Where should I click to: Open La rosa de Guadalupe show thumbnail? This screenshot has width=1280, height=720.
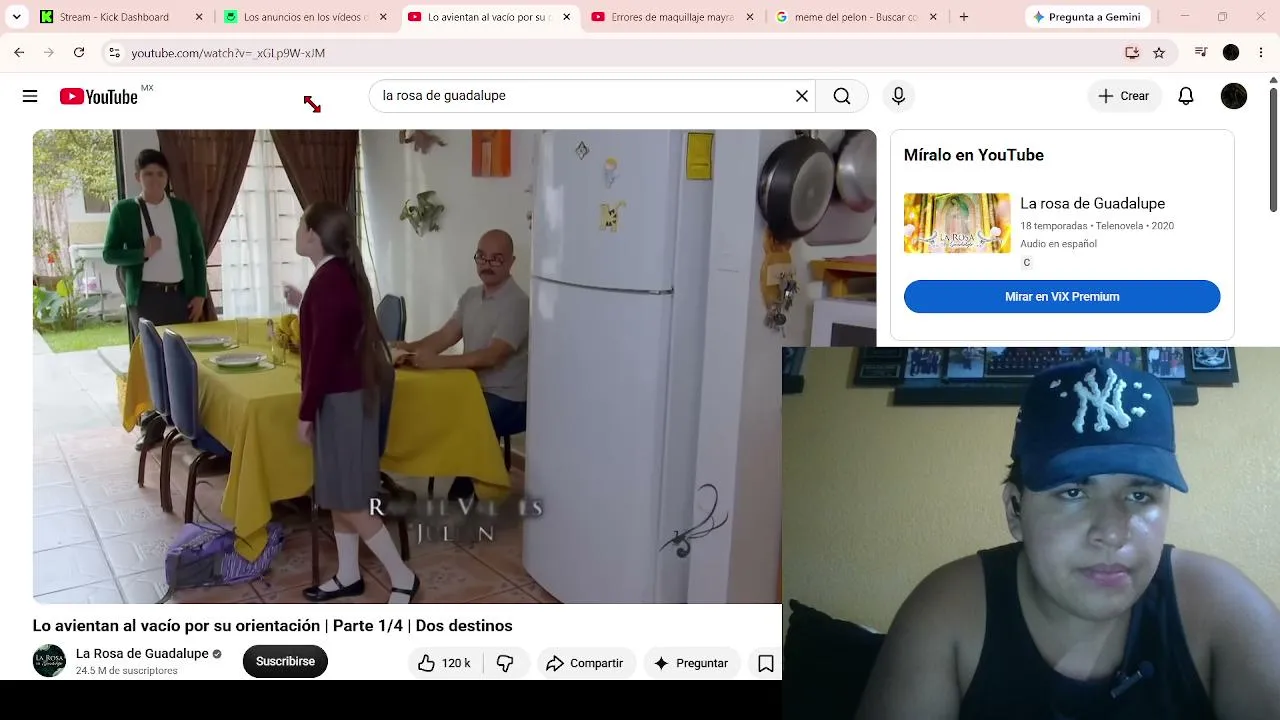[x=957, y=223]
